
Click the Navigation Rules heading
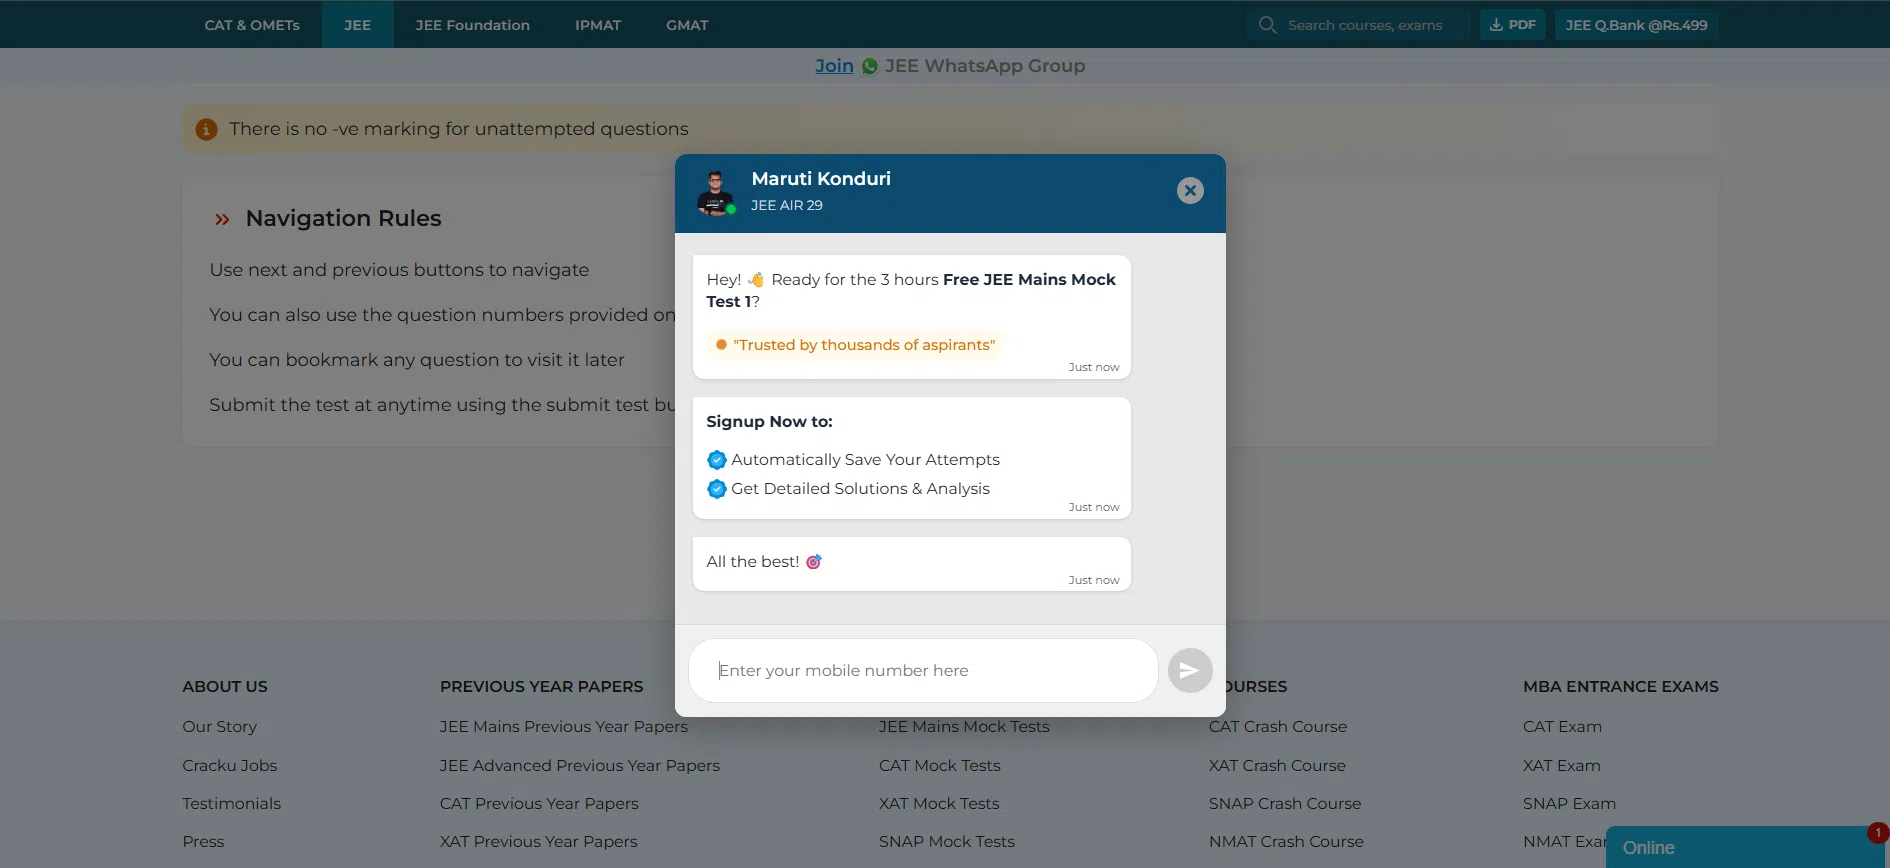pos(343,219)
